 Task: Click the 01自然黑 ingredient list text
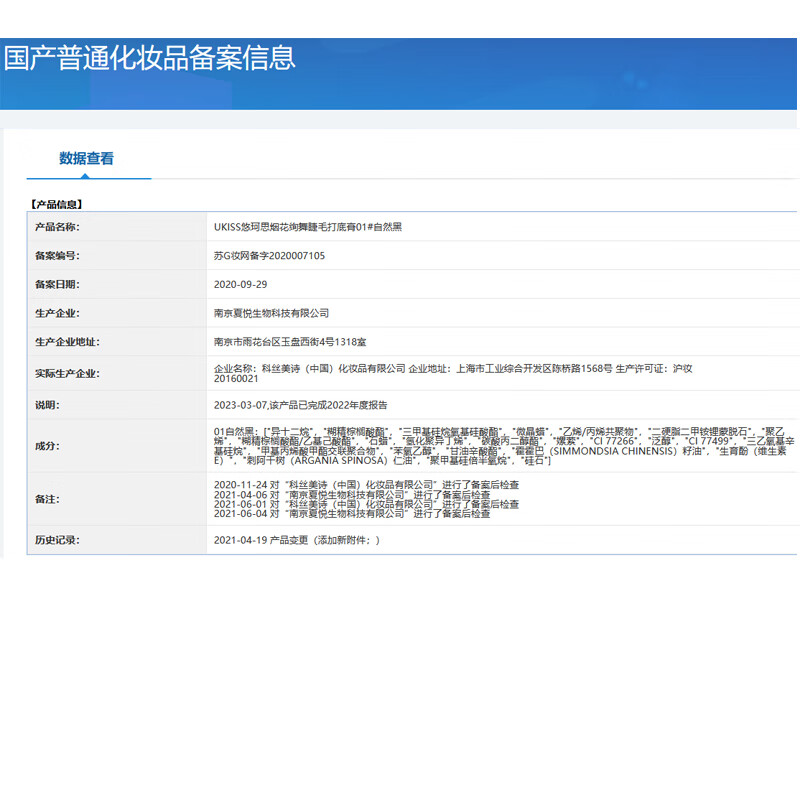500,445
